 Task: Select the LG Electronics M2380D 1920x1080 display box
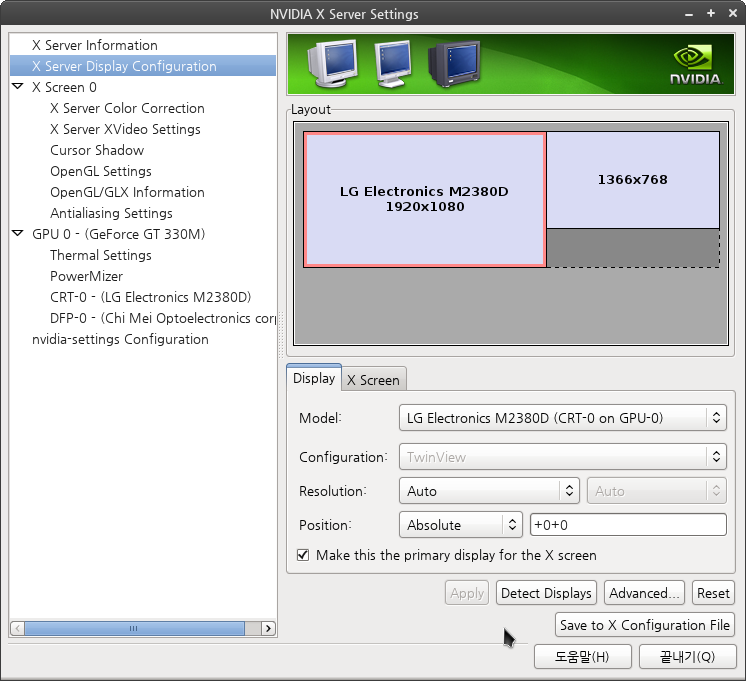424,199
